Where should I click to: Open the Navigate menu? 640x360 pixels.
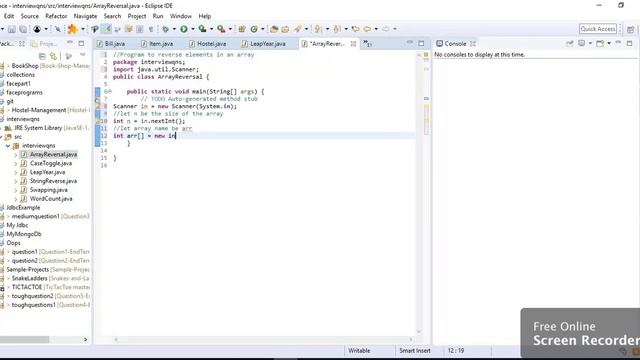coord(85,16)
